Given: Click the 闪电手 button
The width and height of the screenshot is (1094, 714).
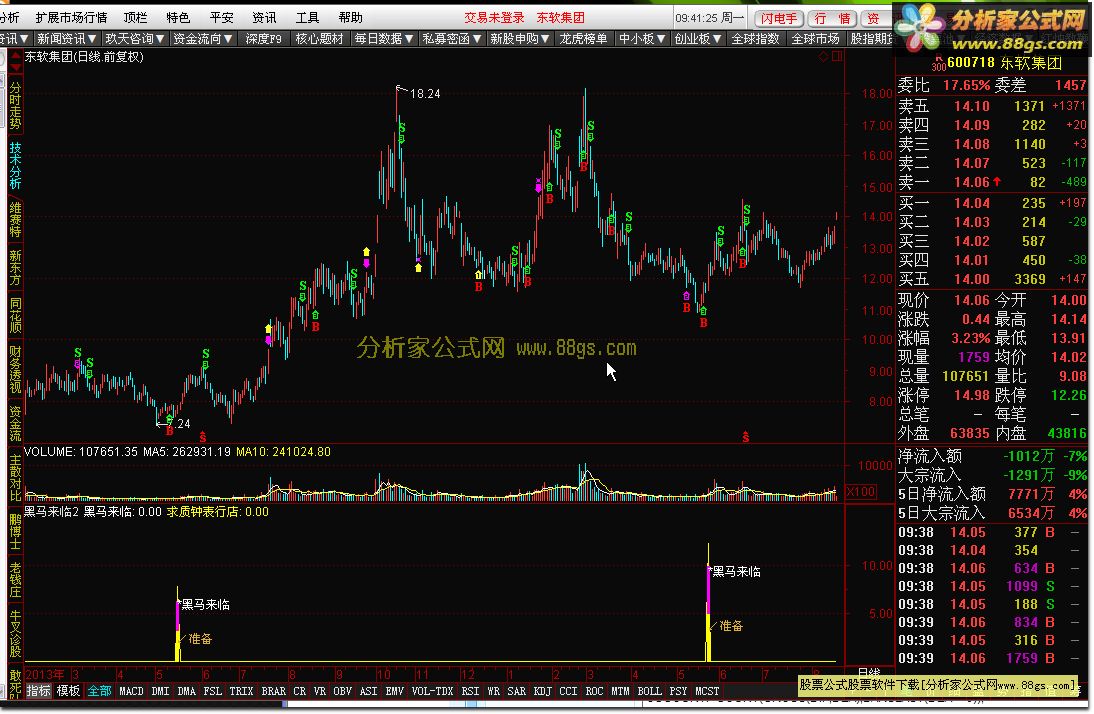Looking at the screenshot, I should 779,18.
